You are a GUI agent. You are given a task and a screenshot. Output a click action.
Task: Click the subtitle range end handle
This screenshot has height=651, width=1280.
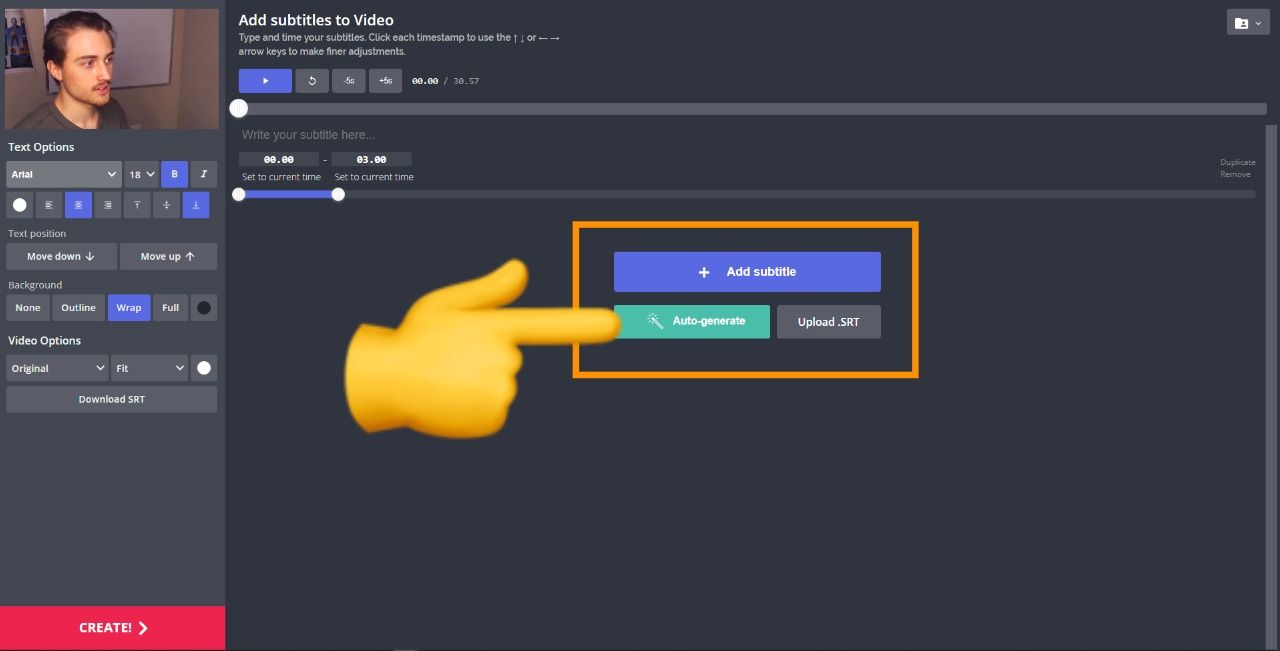(338, 194)
